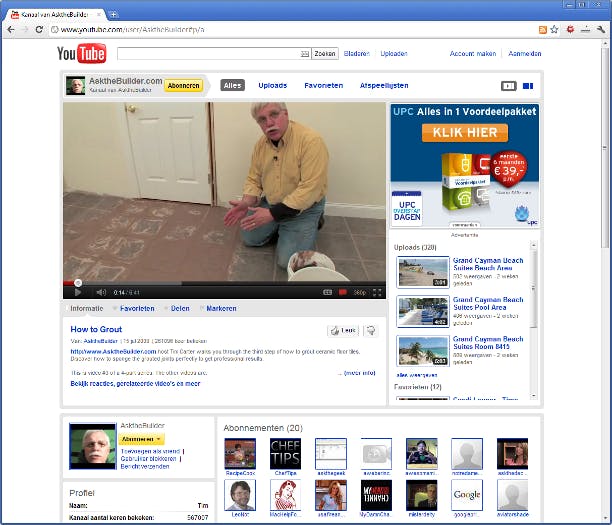The image size is (612, 525).
Task: Click the browser back arrow
Action: [11, 30]
